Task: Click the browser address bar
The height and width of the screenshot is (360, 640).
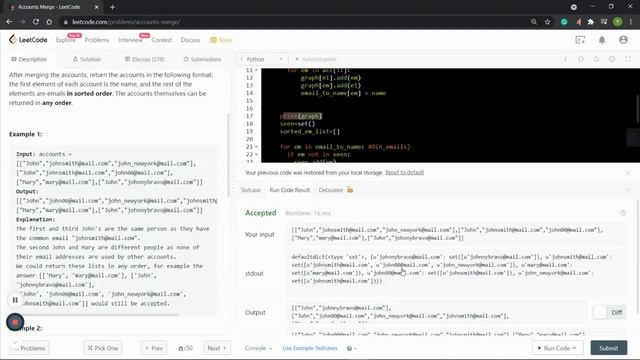Action: 294,22
